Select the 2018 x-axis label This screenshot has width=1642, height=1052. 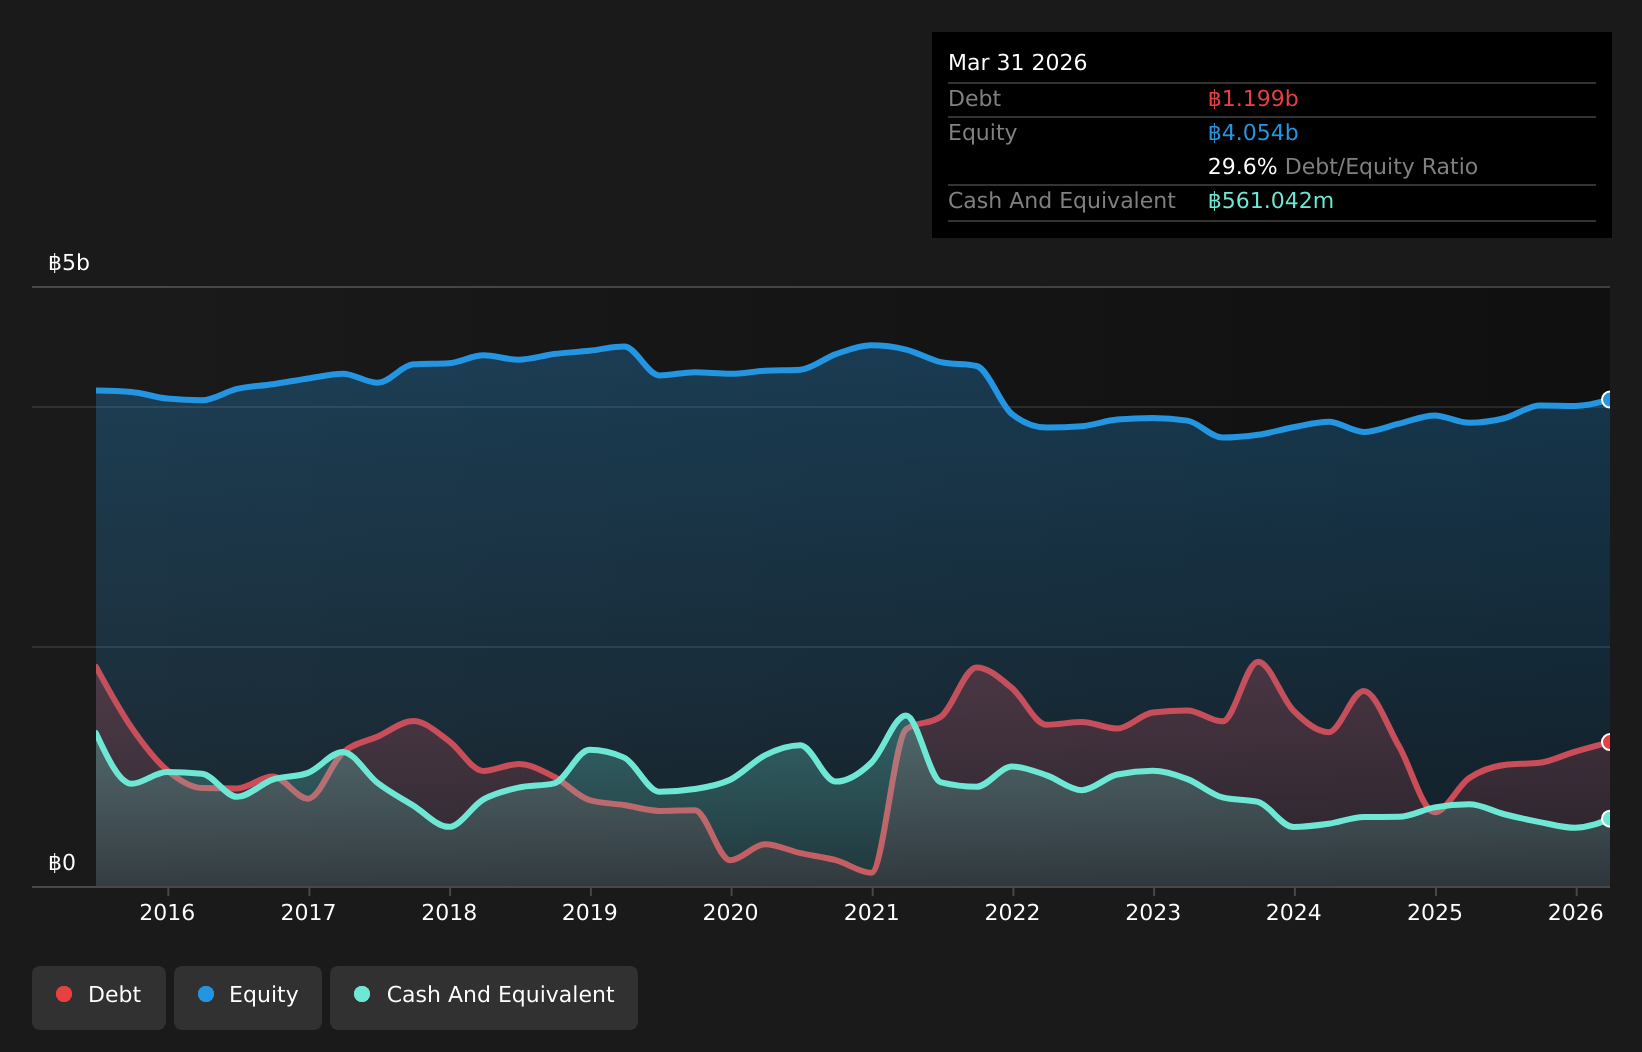click(x=449, y=912)
